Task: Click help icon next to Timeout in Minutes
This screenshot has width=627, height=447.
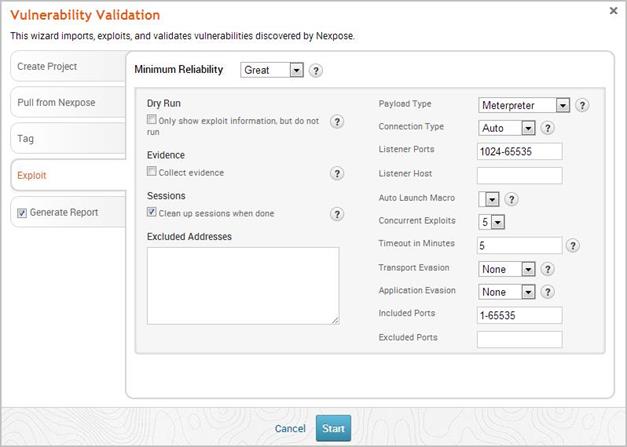Action: click(x=573, y=246)
